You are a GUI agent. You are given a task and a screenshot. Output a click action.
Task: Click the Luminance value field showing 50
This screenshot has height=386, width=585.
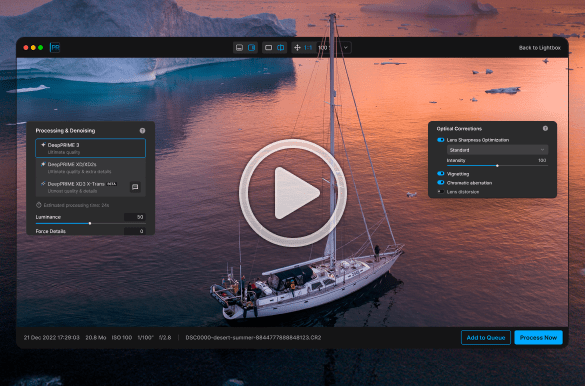pyautogui.click(x=135, y=217)
